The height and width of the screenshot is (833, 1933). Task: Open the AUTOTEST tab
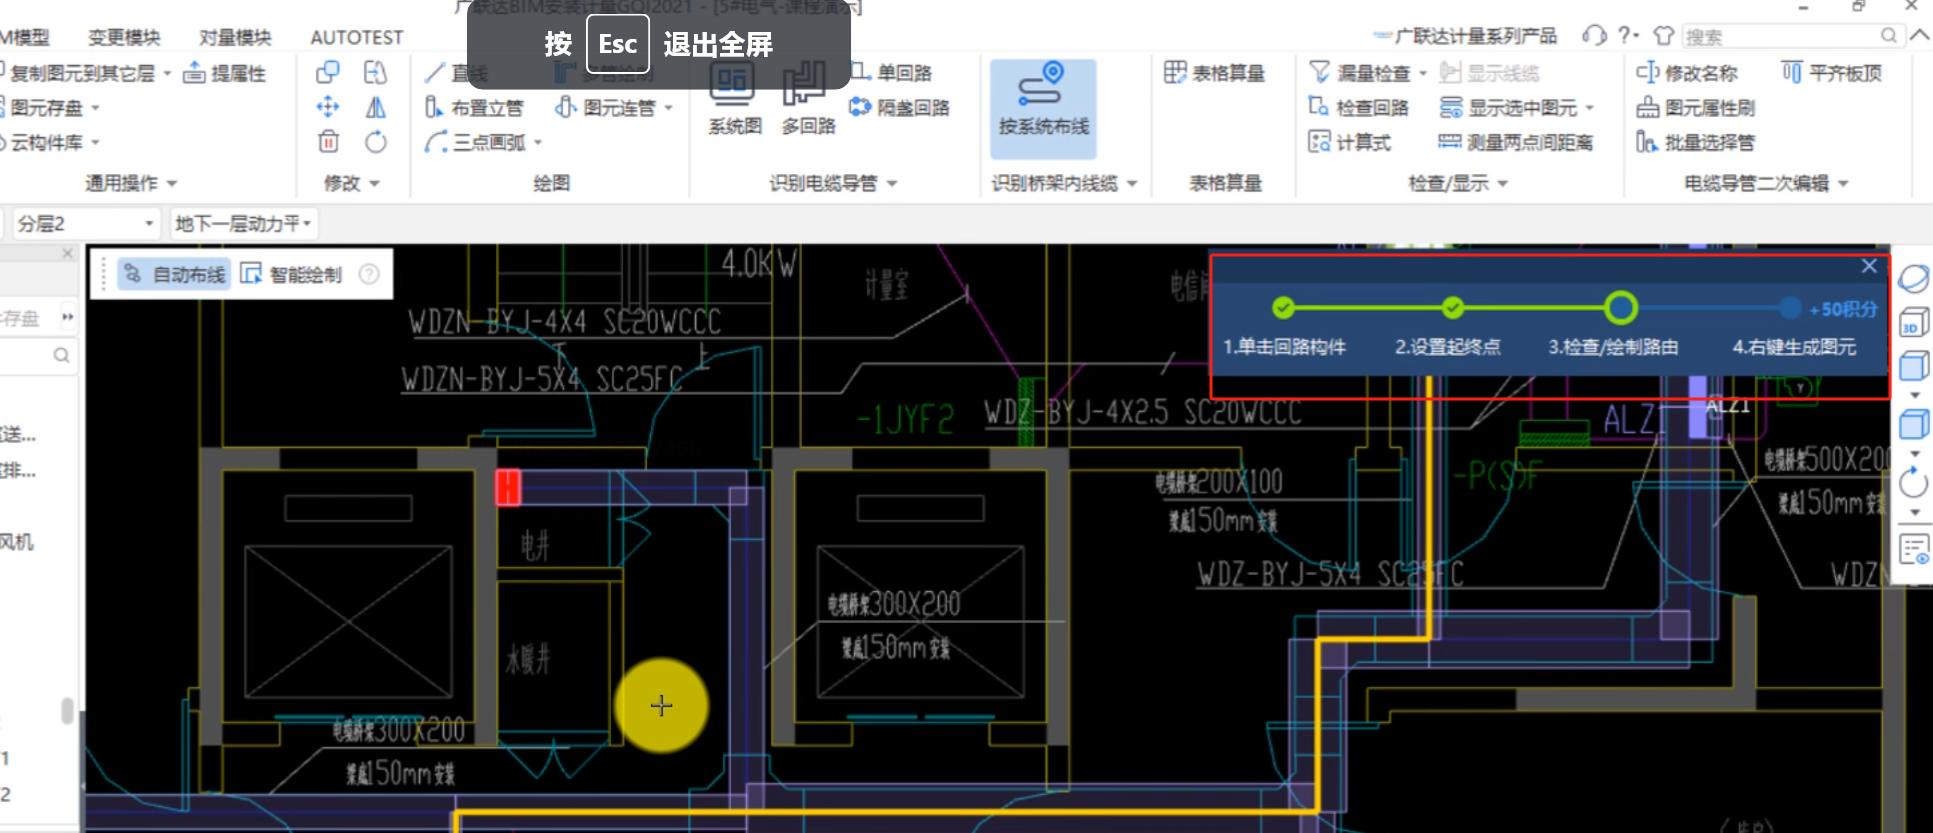(357, 37)
